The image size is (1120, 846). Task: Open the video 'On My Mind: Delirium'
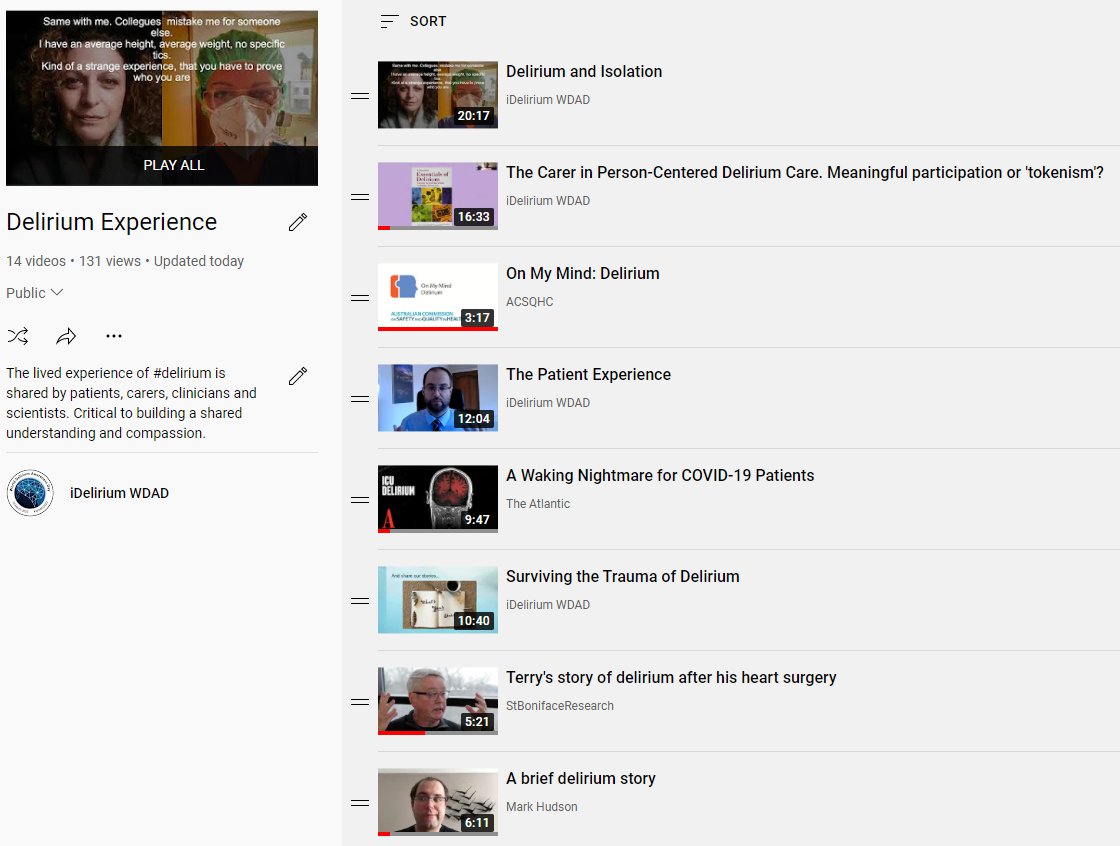pyautogui.click(x=582, y=273)
